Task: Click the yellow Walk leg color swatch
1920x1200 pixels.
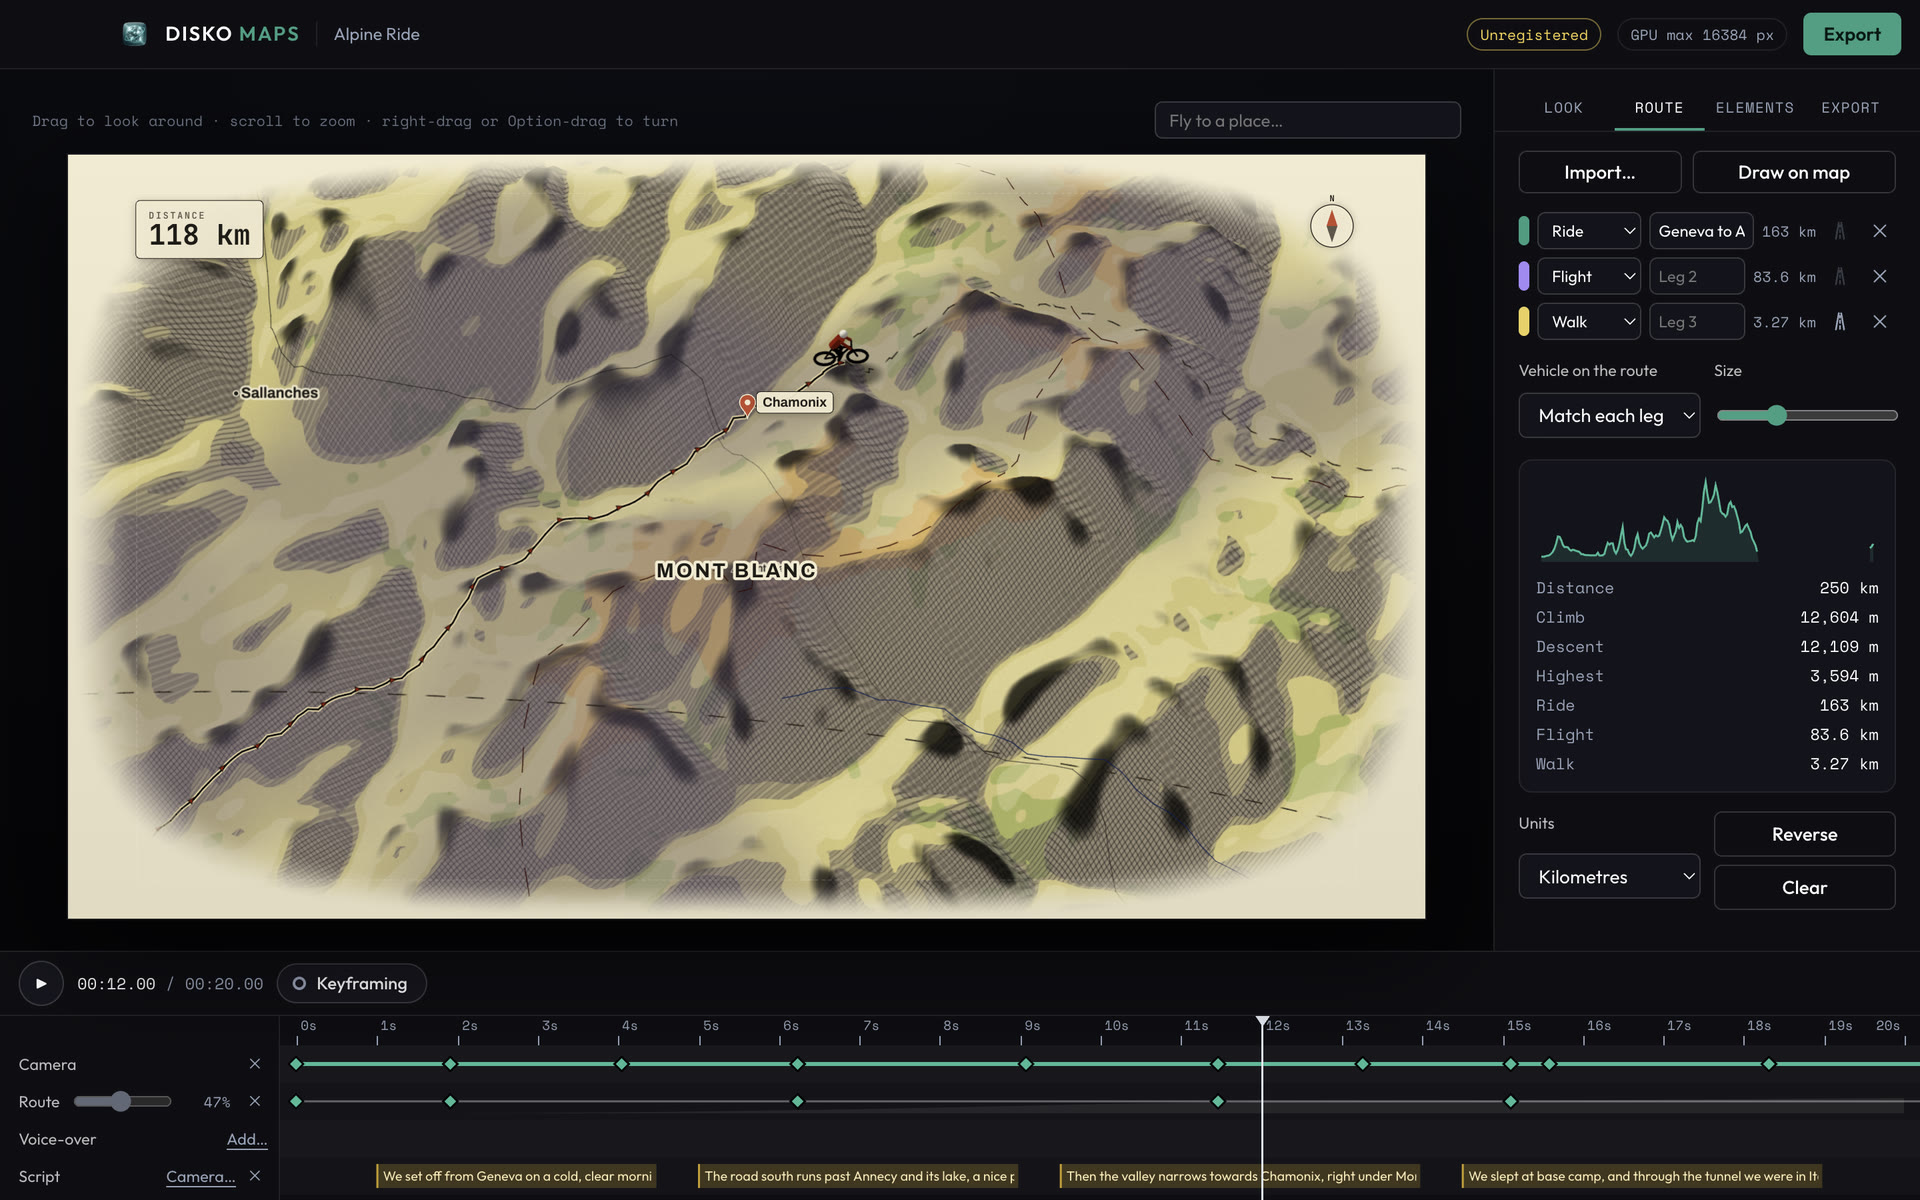Action: click(1524, 322)
